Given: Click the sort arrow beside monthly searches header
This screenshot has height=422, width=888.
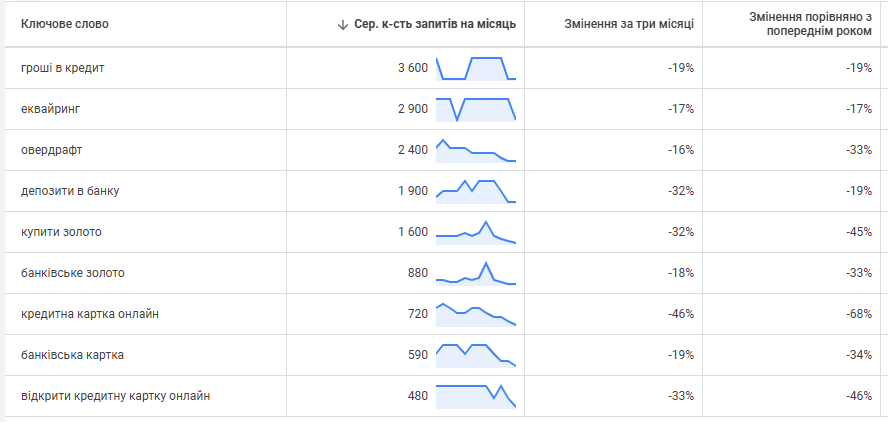Looking at the screenshot, I should pyautogui.click(x=343, y=24).
